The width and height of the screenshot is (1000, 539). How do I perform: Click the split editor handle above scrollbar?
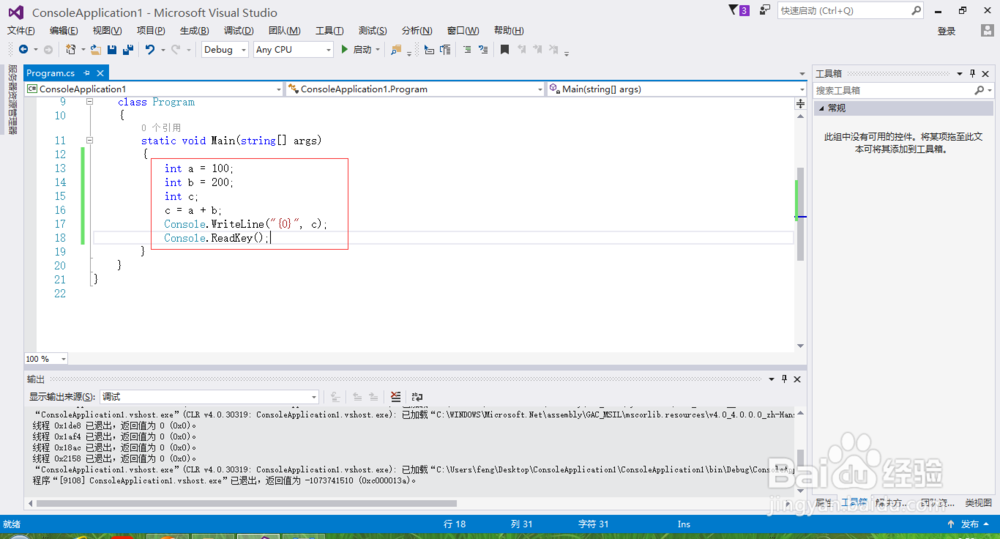800,103
